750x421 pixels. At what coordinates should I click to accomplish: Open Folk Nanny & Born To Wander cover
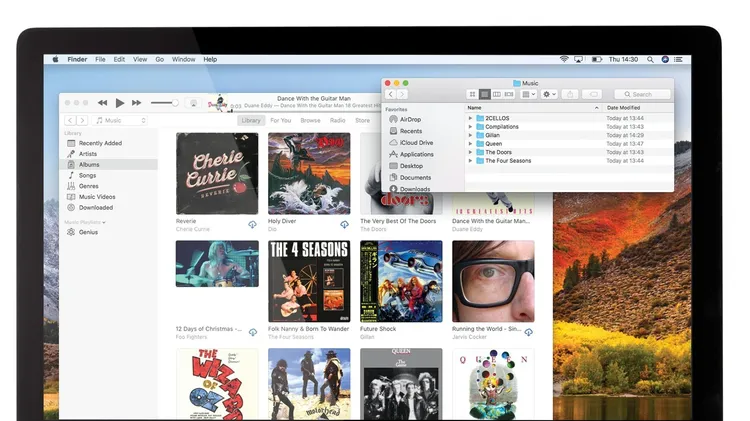[309, 281]
